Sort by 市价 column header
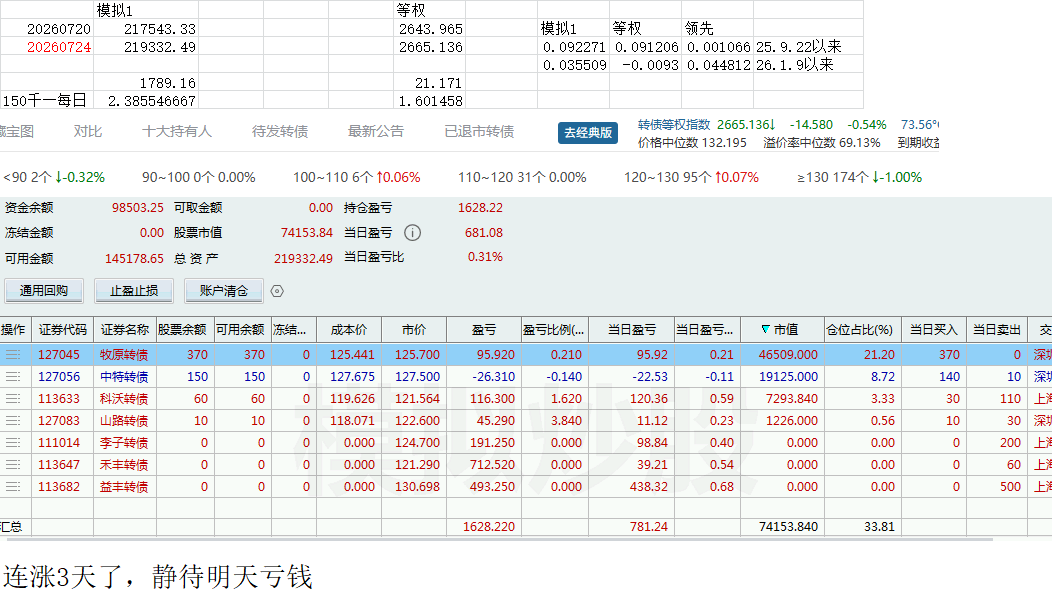Viewport: 1052px width, 609px height. tap(414, 329)
